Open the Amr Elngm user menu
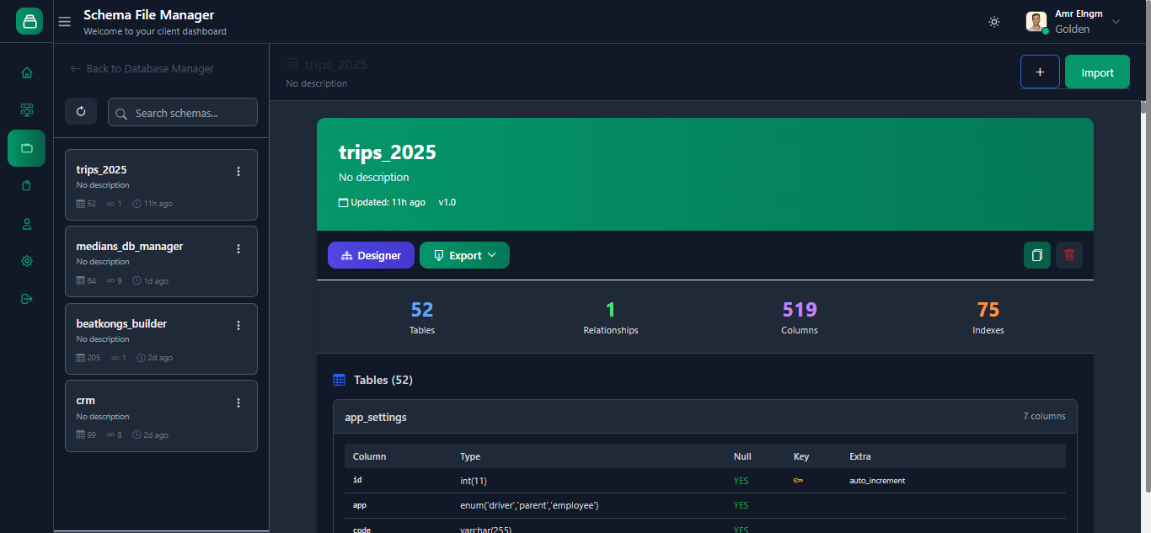 pyautogui.click(x=1073, y=22)
